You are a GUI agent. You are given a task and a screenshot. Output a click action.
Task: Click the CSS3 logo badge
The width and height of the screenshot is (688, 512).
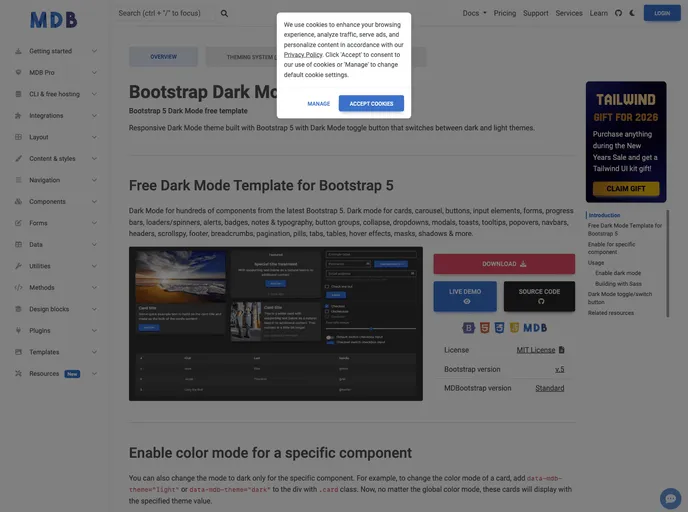499,328
